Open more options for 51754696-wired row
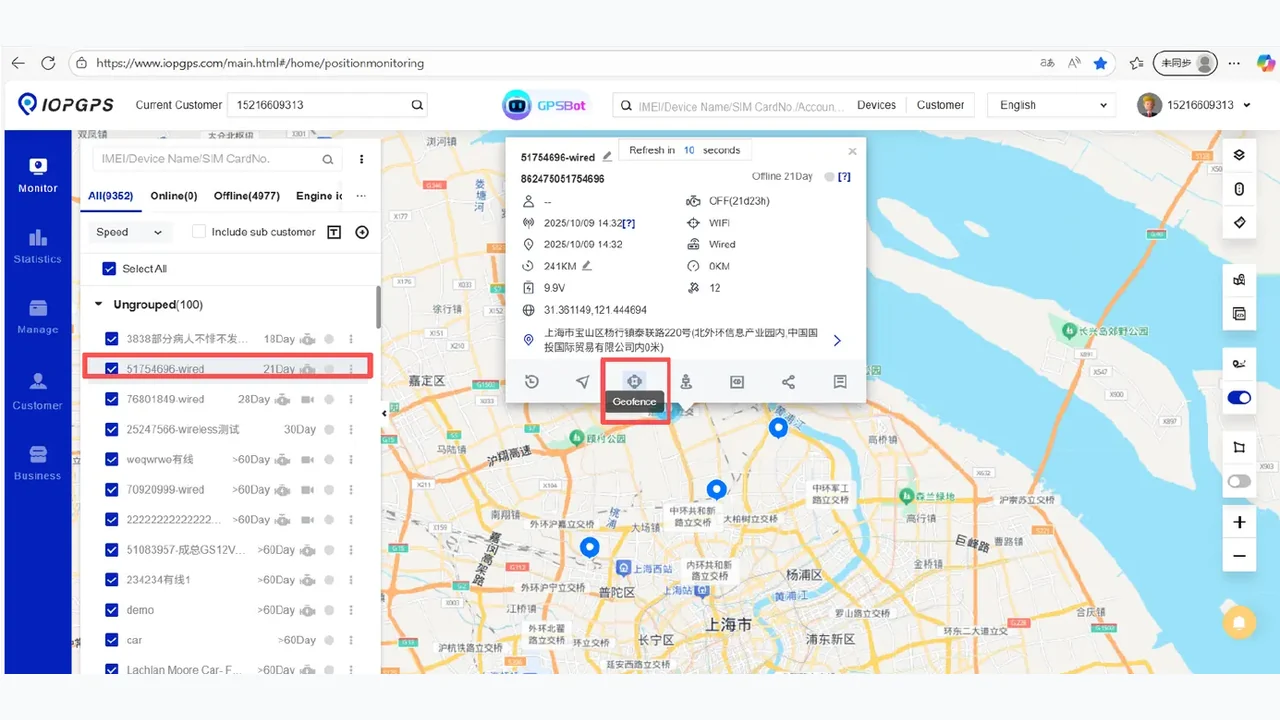1280x720 pixels. (x=351, y=369)
